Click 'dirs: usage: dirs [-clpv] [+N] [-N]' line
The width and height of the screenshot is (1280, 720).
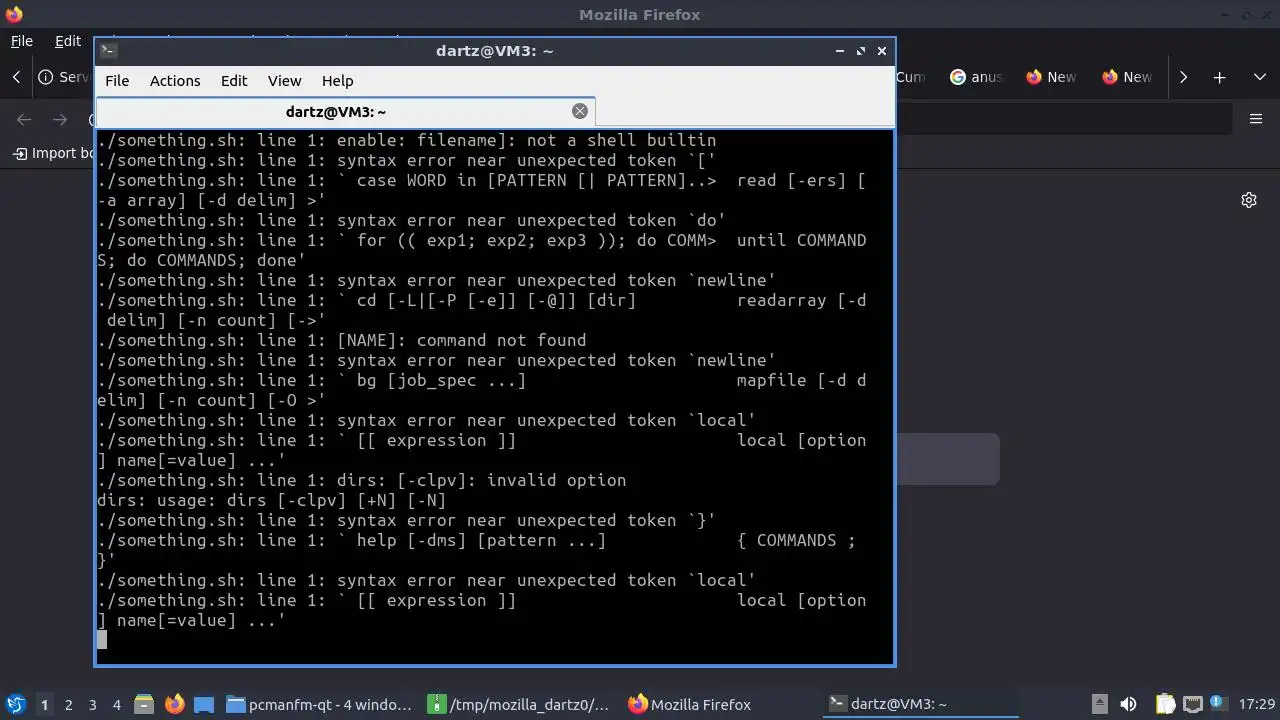tap(272, 500)
